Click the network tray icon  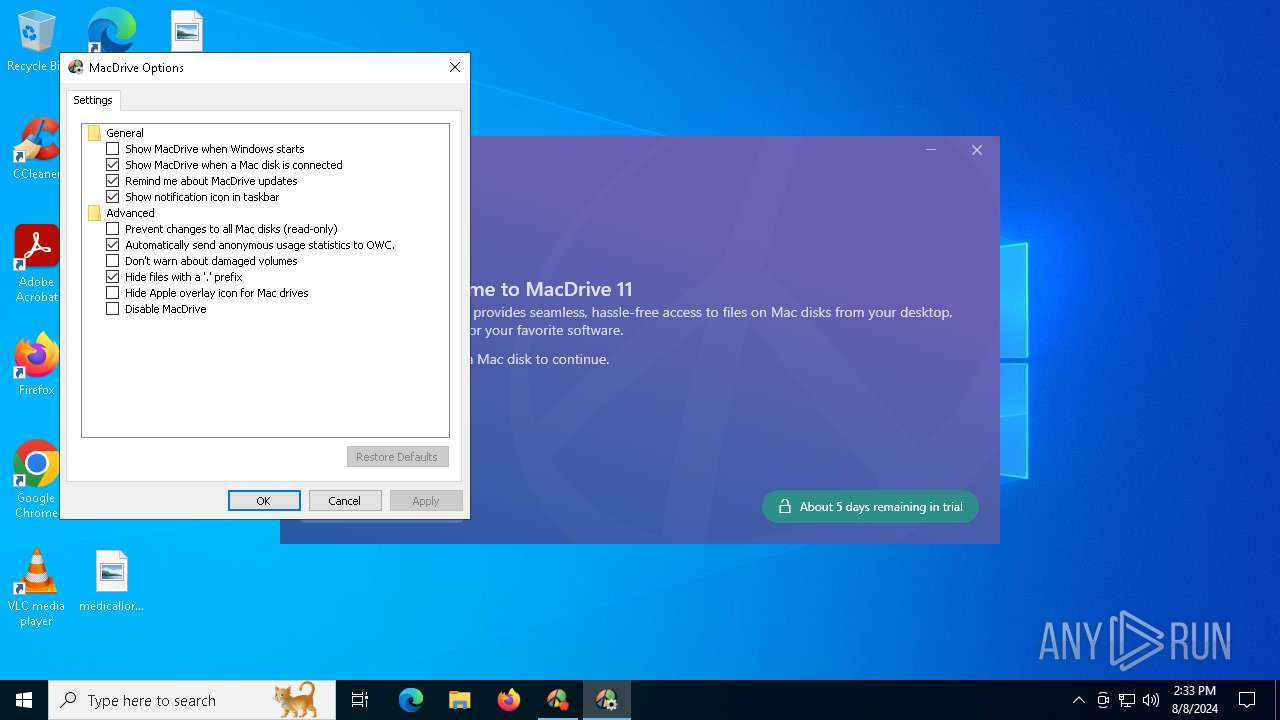click(x=1127, y=700)
